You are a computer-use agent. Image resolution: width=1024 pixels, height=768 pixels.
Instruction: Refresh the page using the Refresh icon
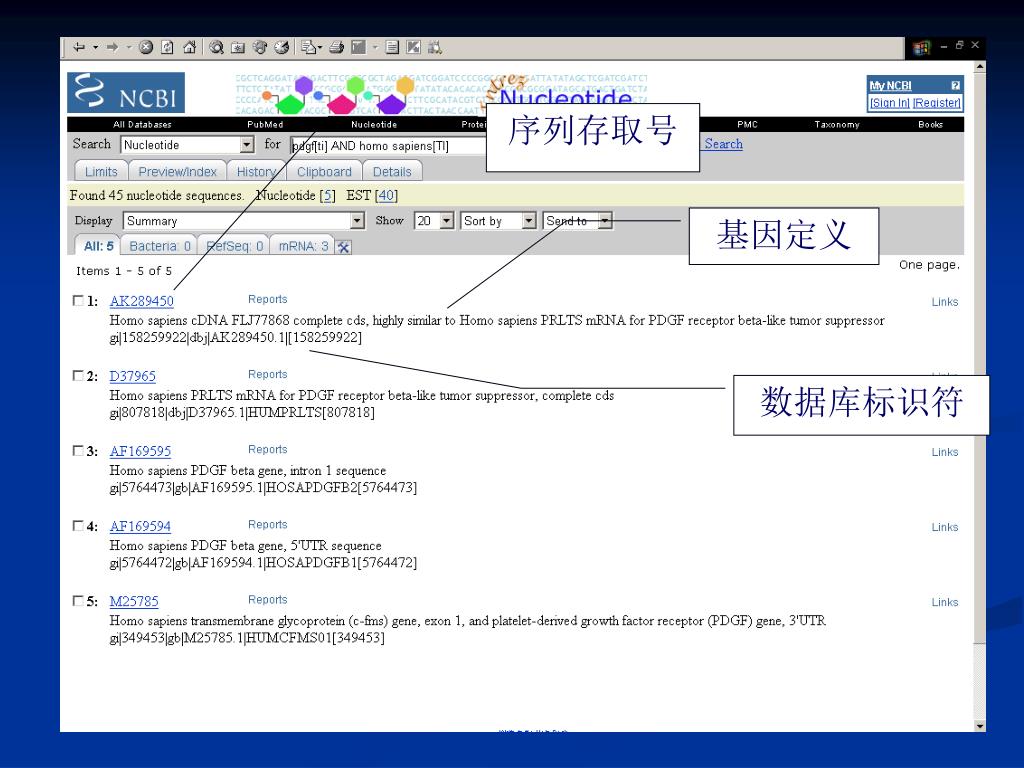168,47
